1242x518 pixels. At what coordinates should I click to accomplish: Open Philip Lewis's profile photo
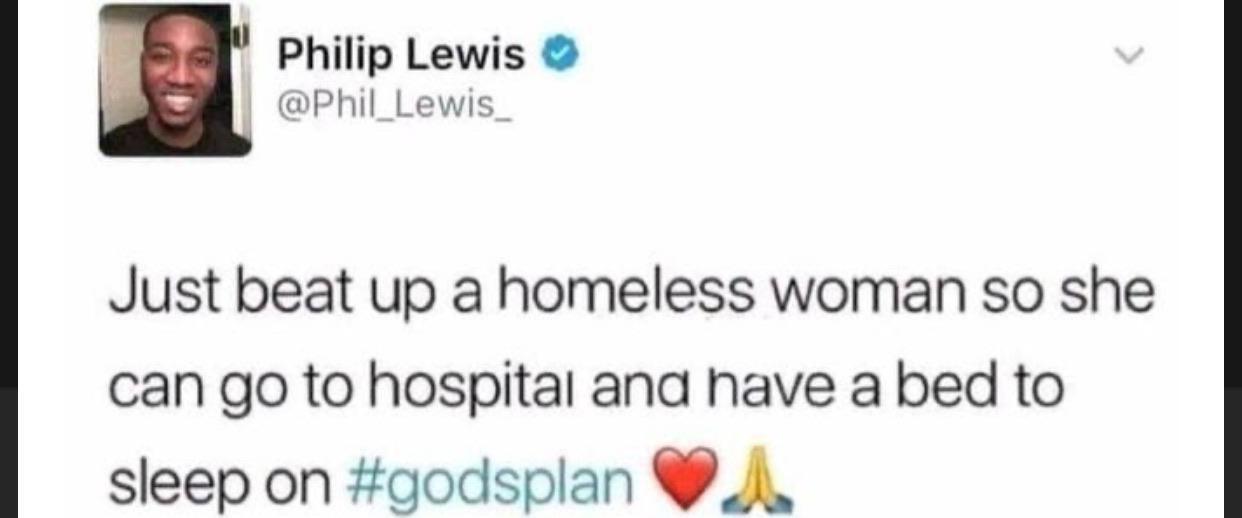click(175, 81)
